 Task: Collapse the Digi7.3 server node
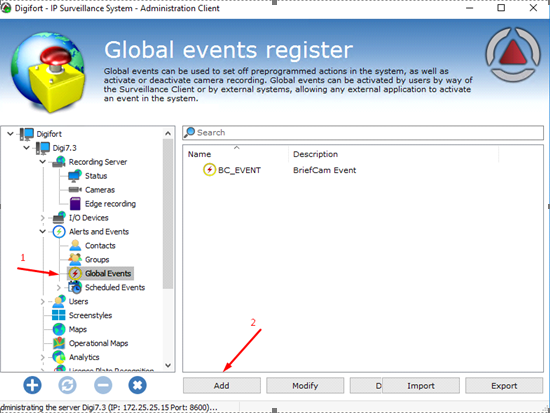click(27, 148)
